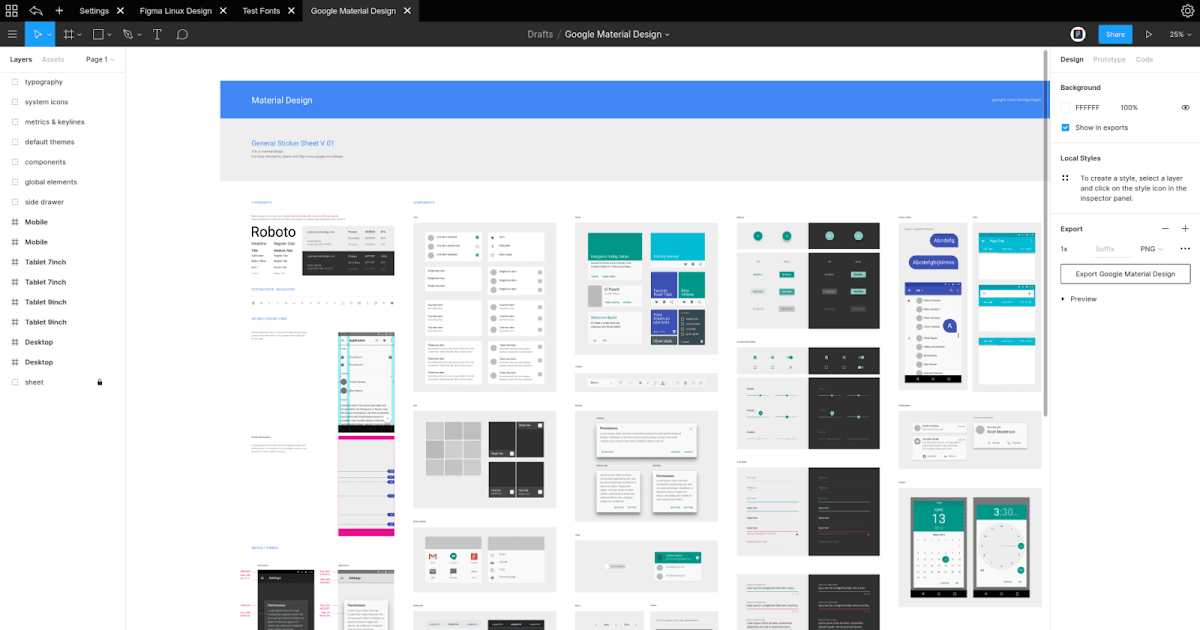The width and height of the screenshot is (1200, 630).
Task: Click the FFFFFF background color swatch
Action: click(1067, 107)
